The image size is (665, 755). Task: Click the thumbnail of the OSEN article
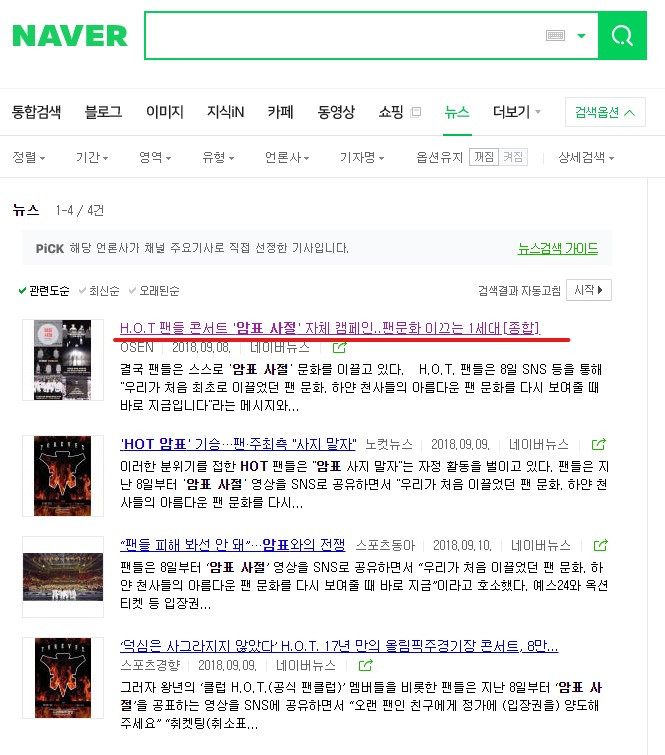63,360
